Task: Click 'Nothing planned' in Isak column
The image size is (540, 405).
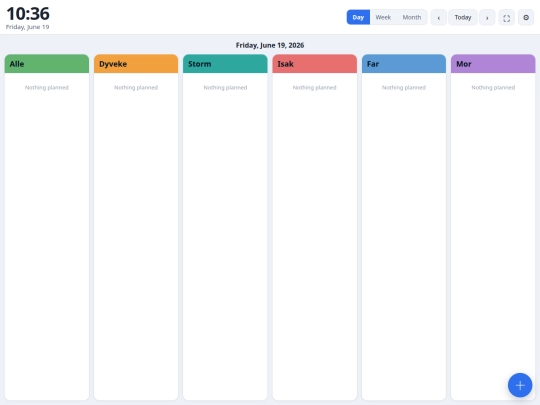Action: coord(314,87)
